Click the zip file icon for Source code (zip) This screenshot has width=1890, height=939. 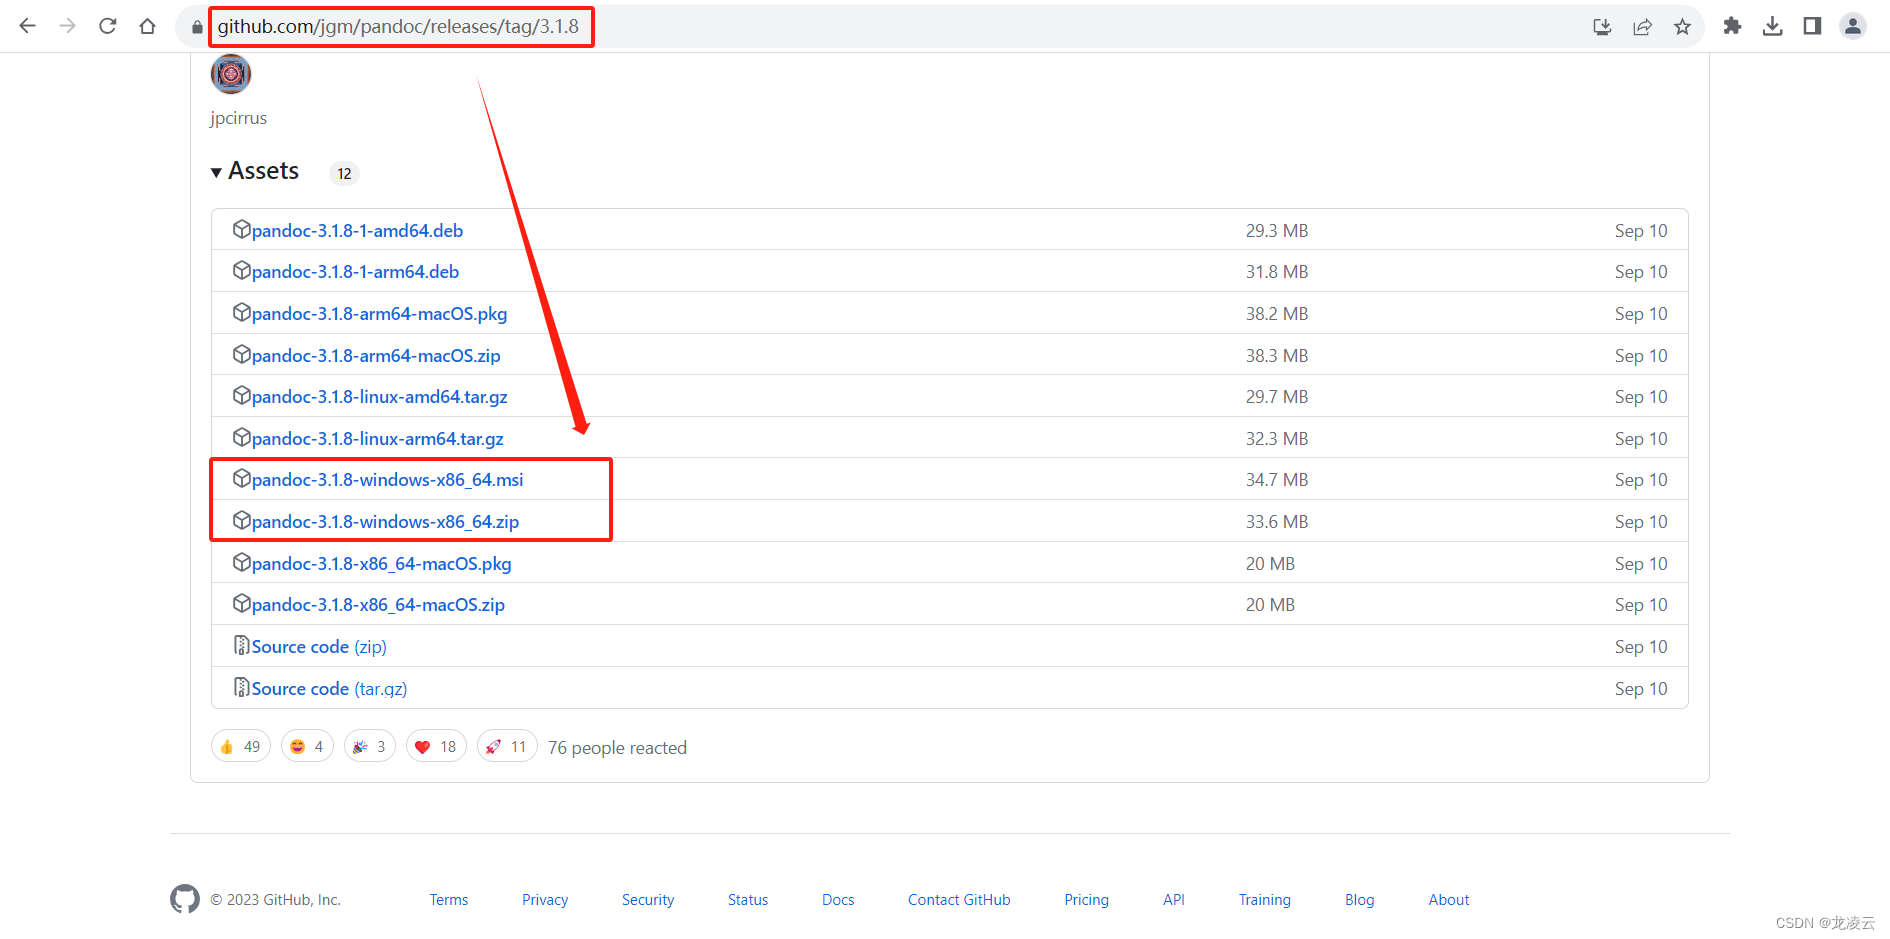(241, 645)
